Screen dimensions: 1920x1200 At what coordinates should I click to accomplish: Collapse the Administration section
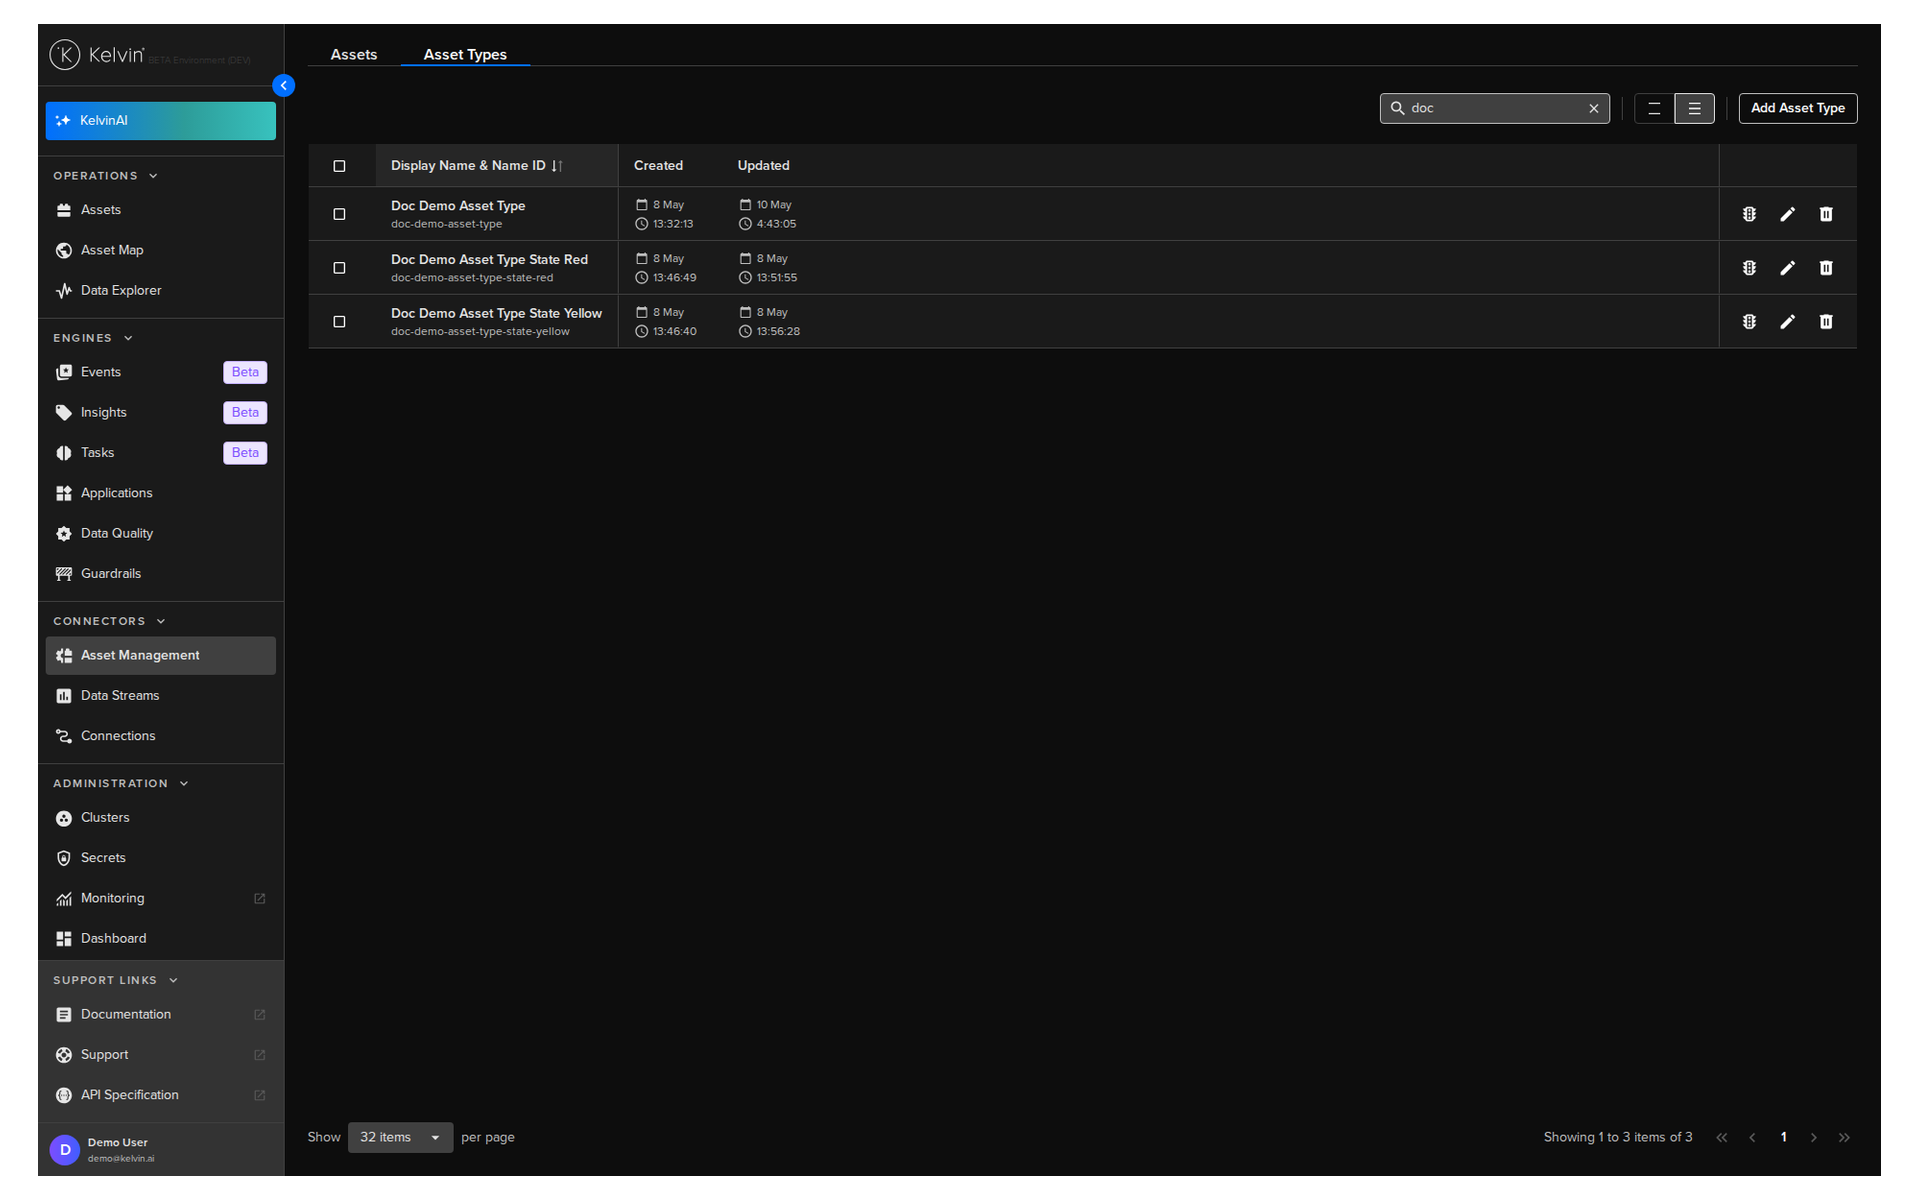[x=121, y=783]
